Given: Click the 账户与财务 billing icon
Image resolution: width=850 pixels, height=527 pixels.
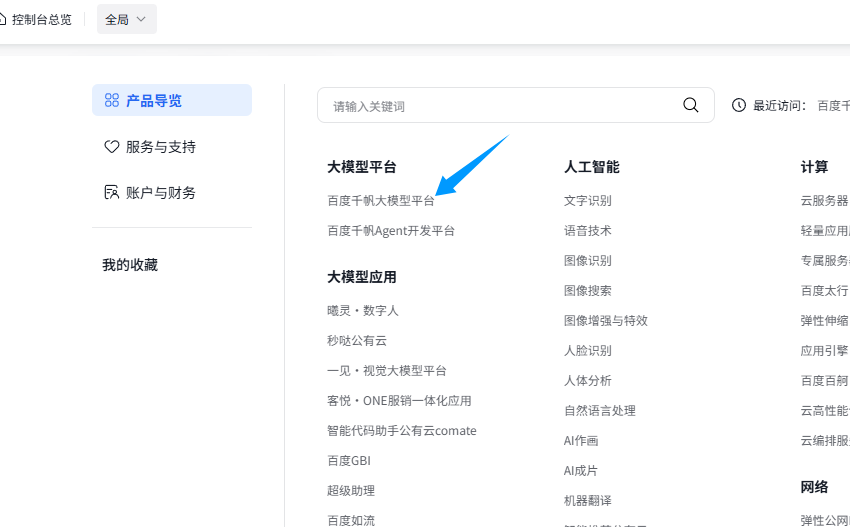Looking at the screenshot, I should (112, 193).
